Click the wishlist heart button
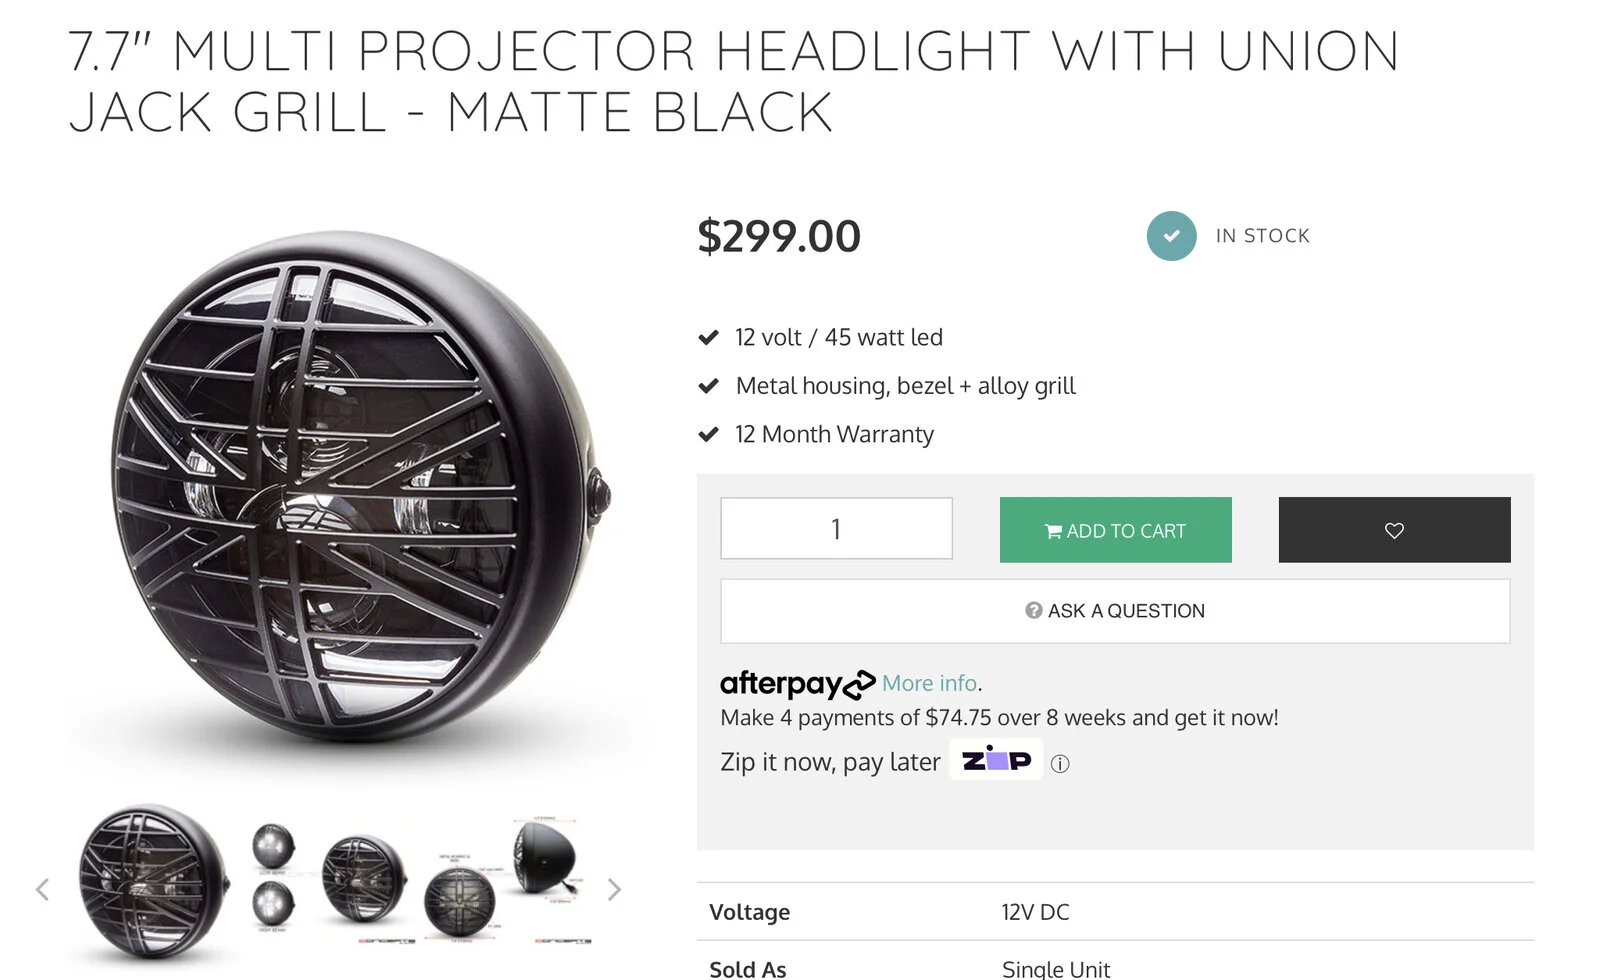Image resolution: width=1600 pixels, height=980 pixels. (x=1394, y=530)
